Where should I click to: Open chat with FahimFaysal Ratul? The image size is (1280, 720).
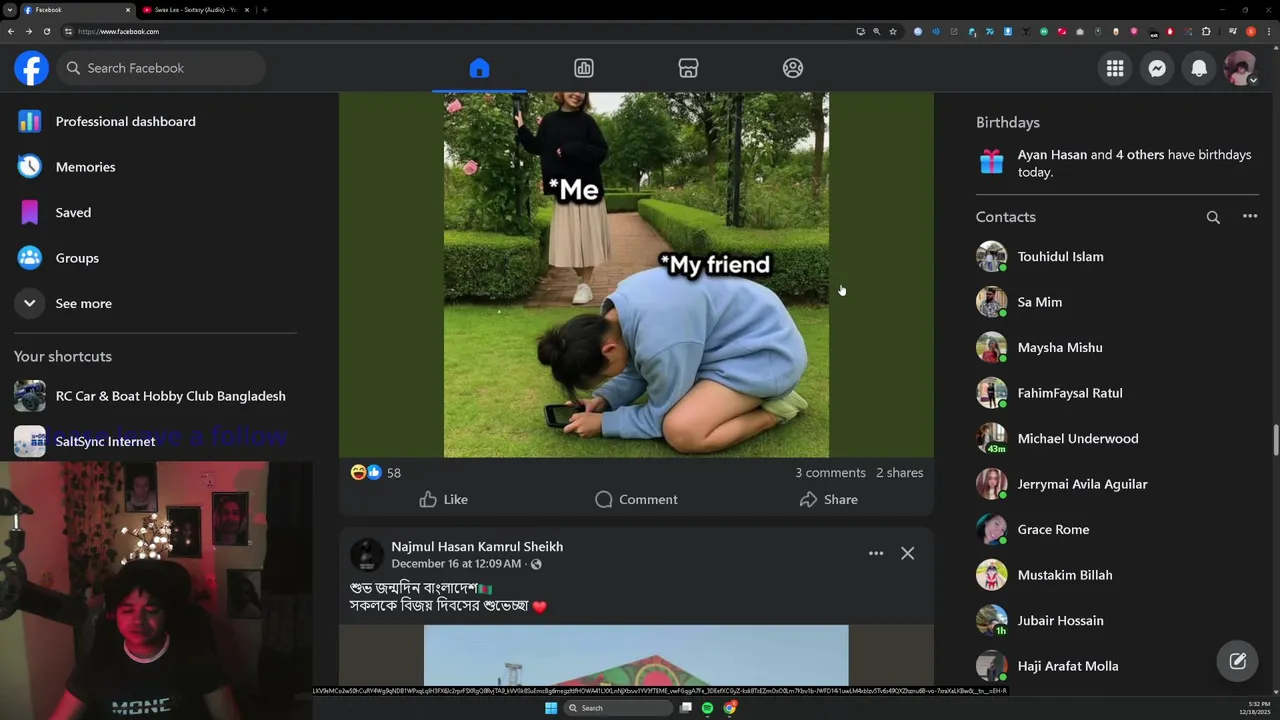(1117, 393)
